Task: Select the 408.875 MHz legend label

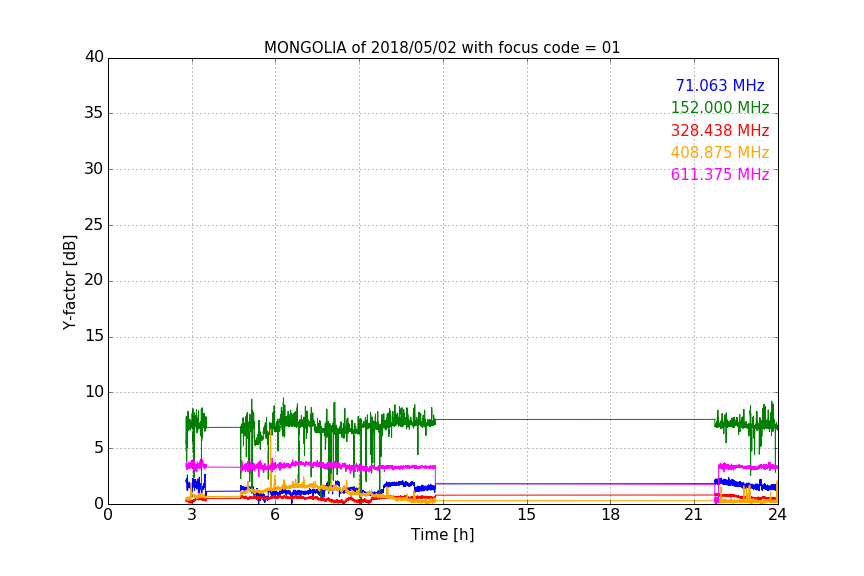Action: [x=720, y=153]
